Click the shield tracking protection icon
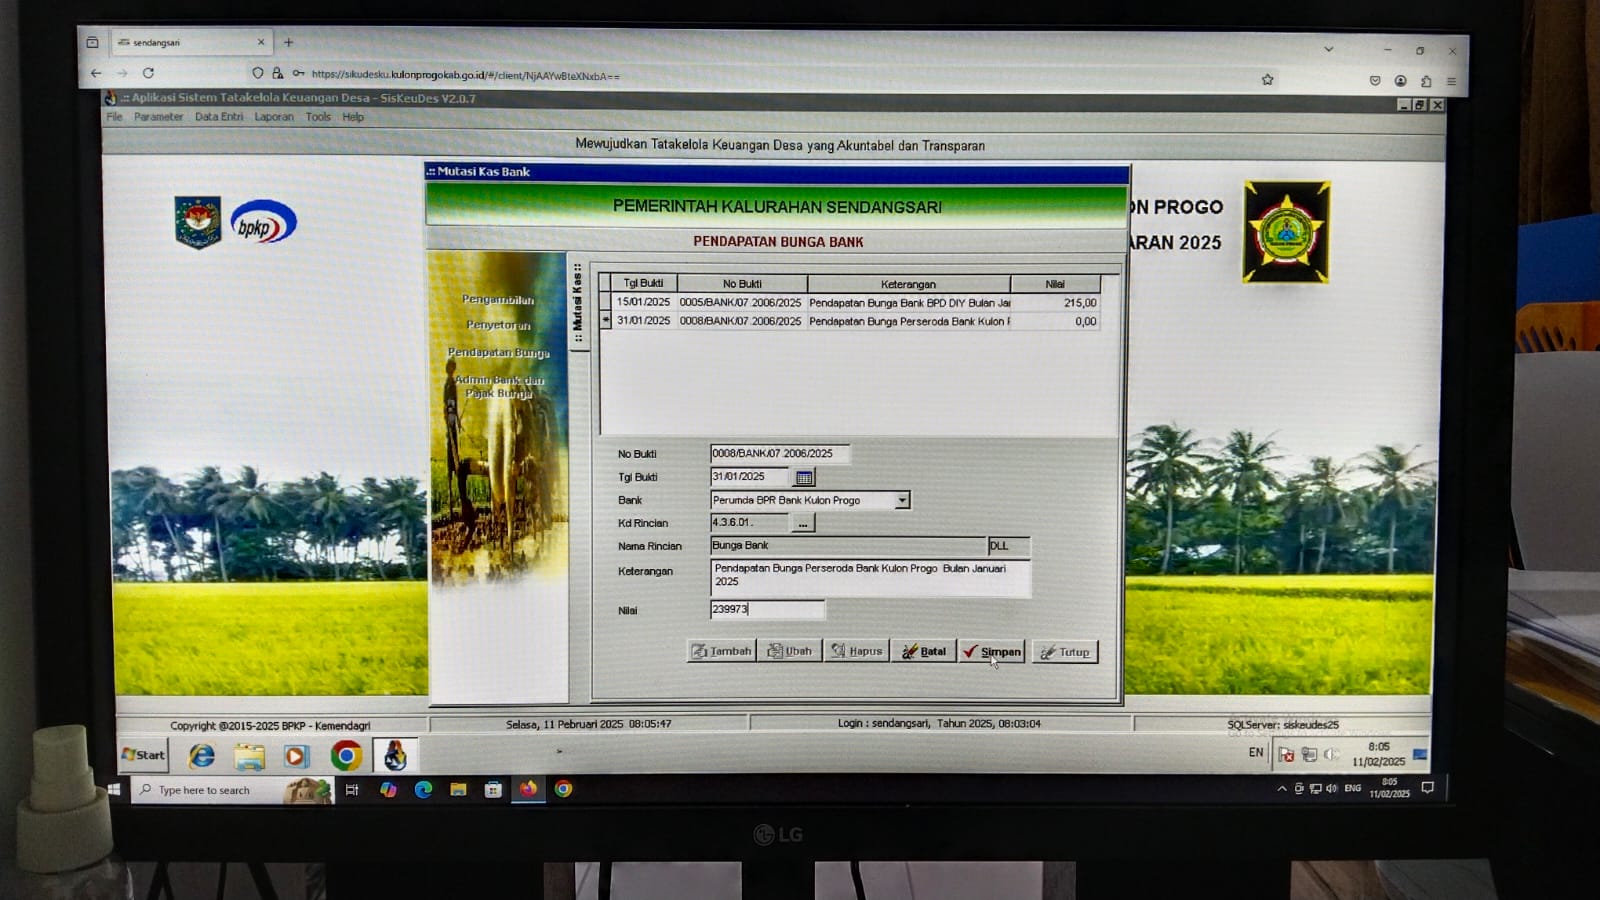 [x=258, y=73]
